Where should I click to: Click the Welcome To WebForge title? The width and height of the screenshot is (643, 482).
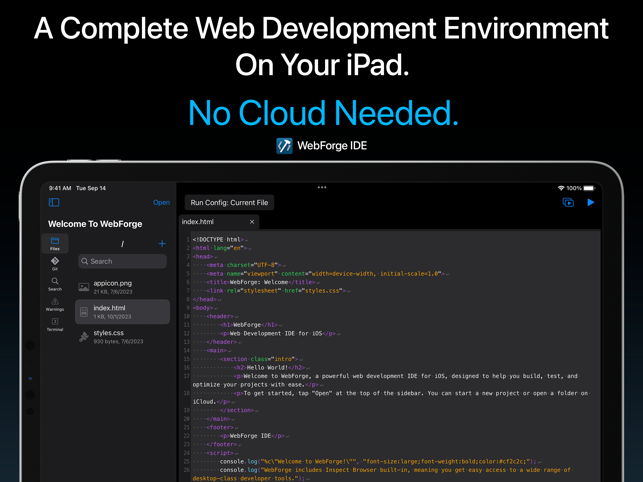pos(95,224)
